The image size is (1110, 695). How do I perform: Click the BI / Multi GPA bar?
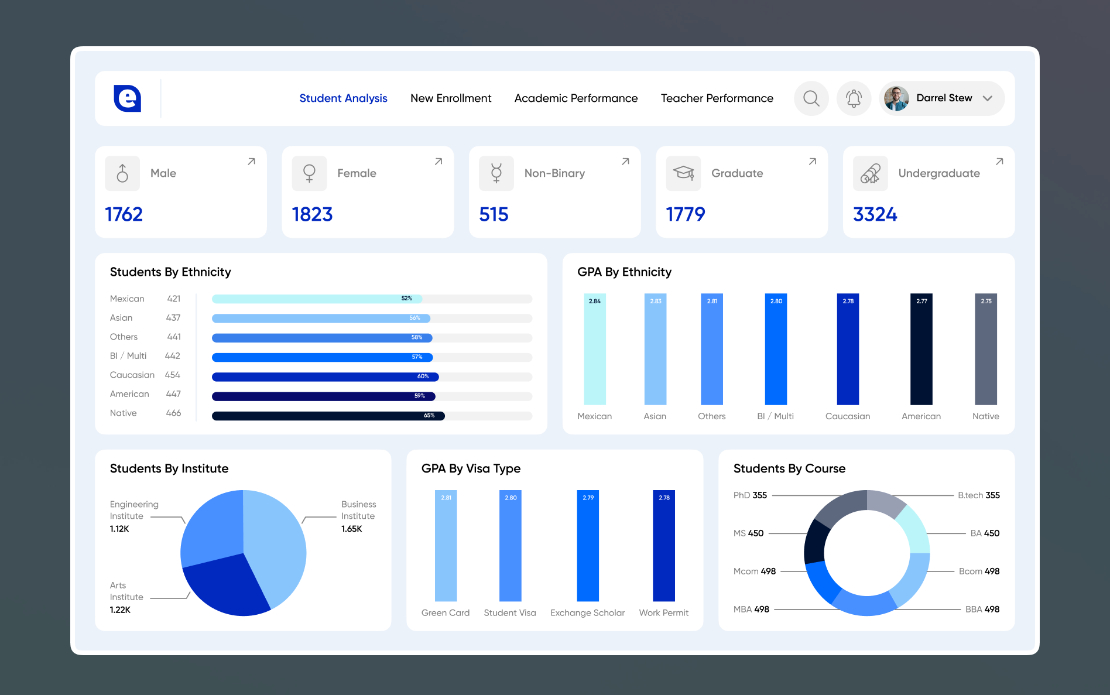click(776, 349)
